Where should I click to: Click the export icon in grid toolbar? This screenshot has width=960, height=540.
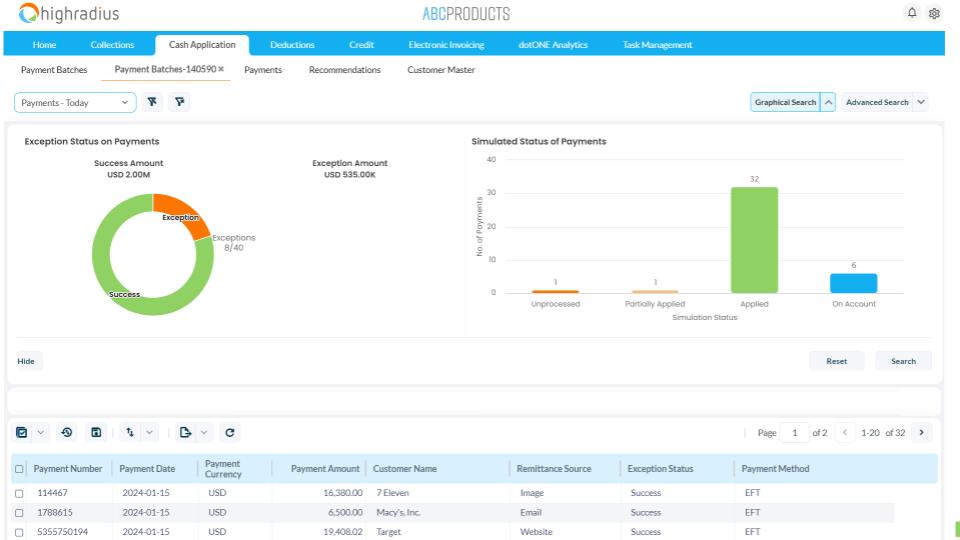[185, 432]
